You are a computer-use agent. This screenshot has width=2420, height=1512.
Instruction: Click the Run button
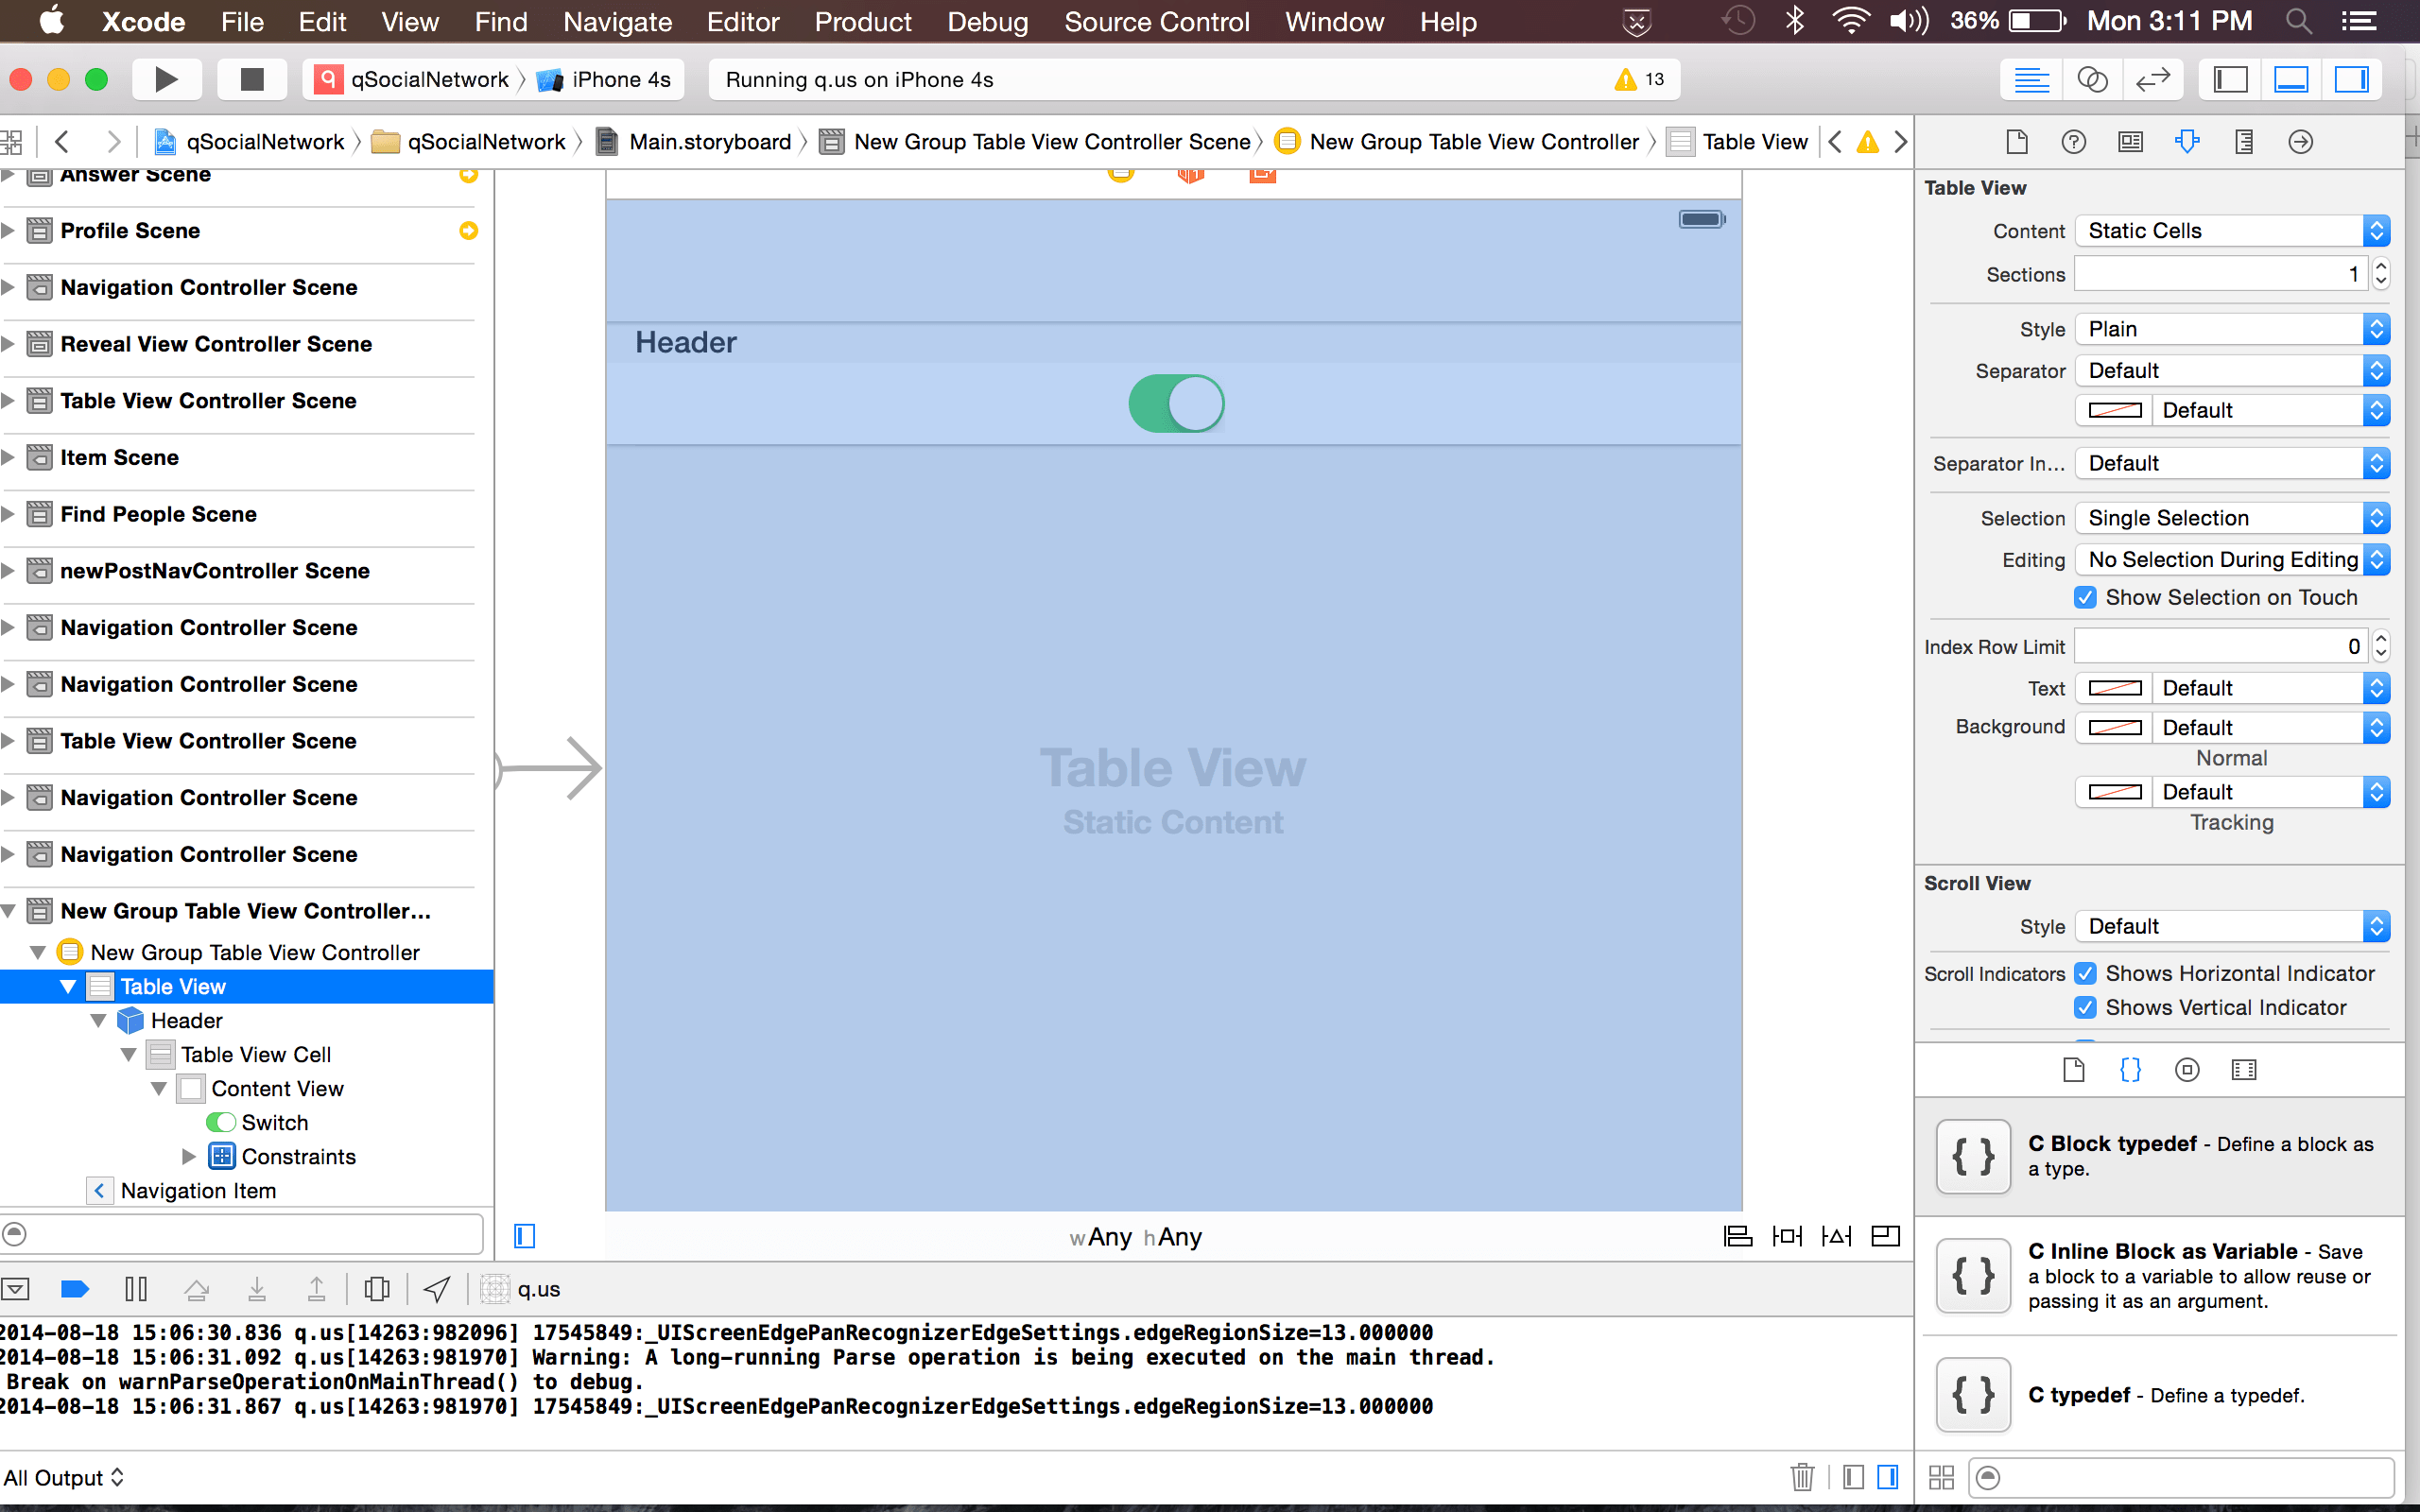coord(167,79)
